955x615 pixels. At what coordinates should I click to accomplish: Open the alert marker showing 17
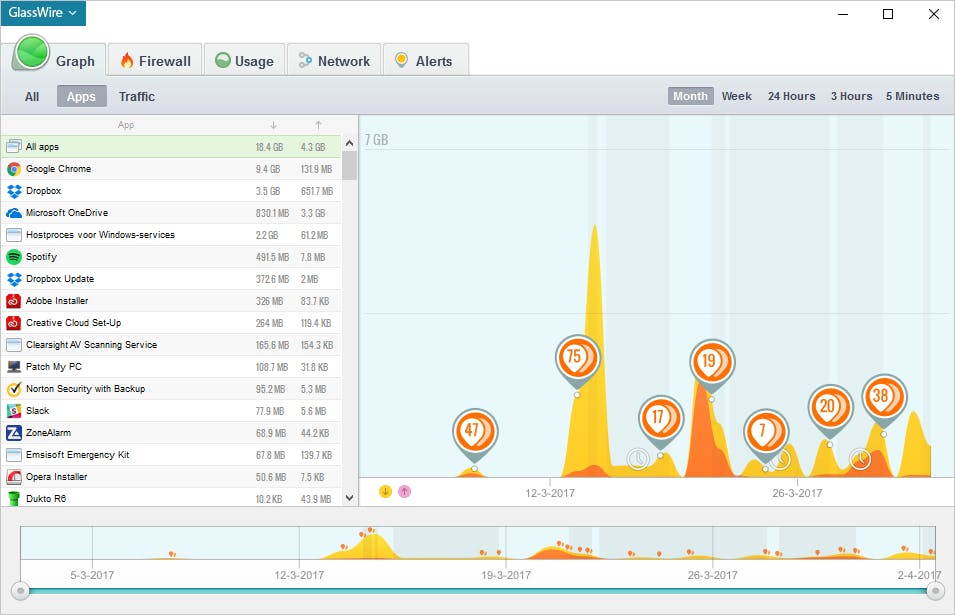click(661, 418)
